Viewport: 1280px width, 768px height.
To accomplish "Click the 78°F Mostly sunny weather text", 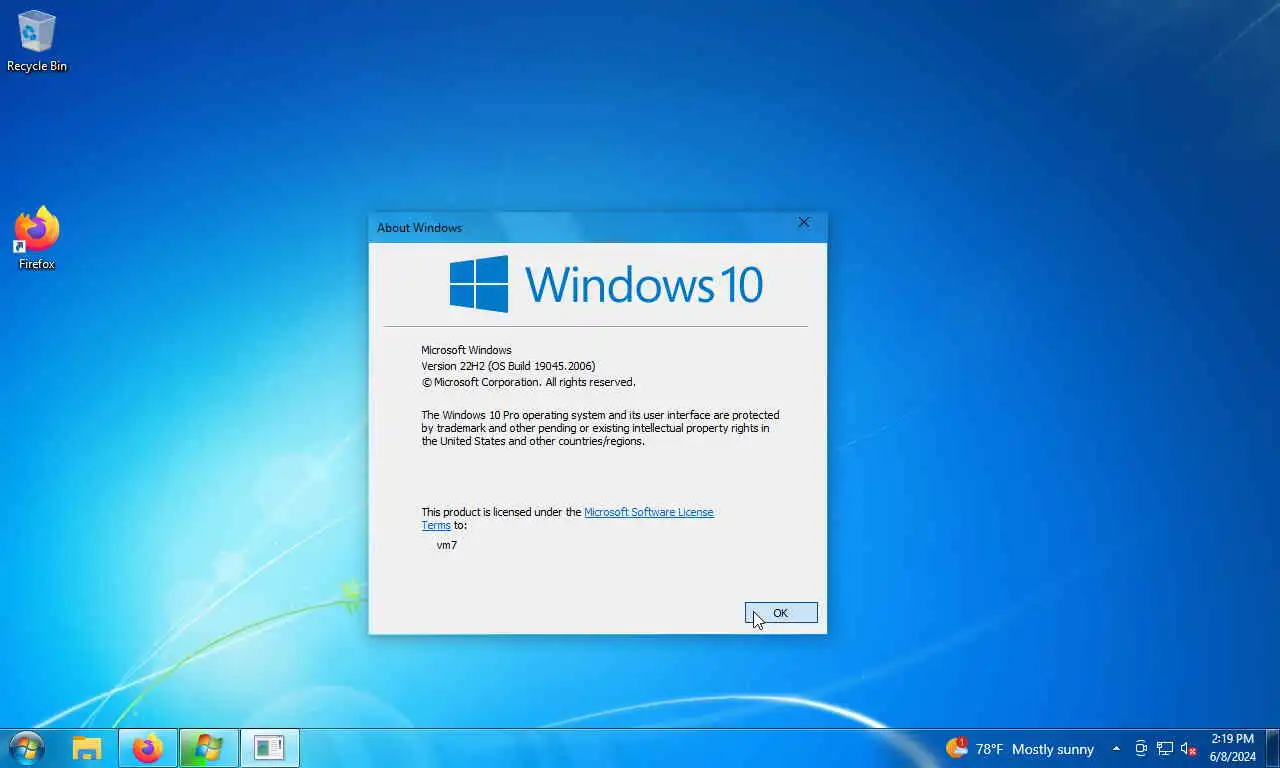I will 1035,749.
